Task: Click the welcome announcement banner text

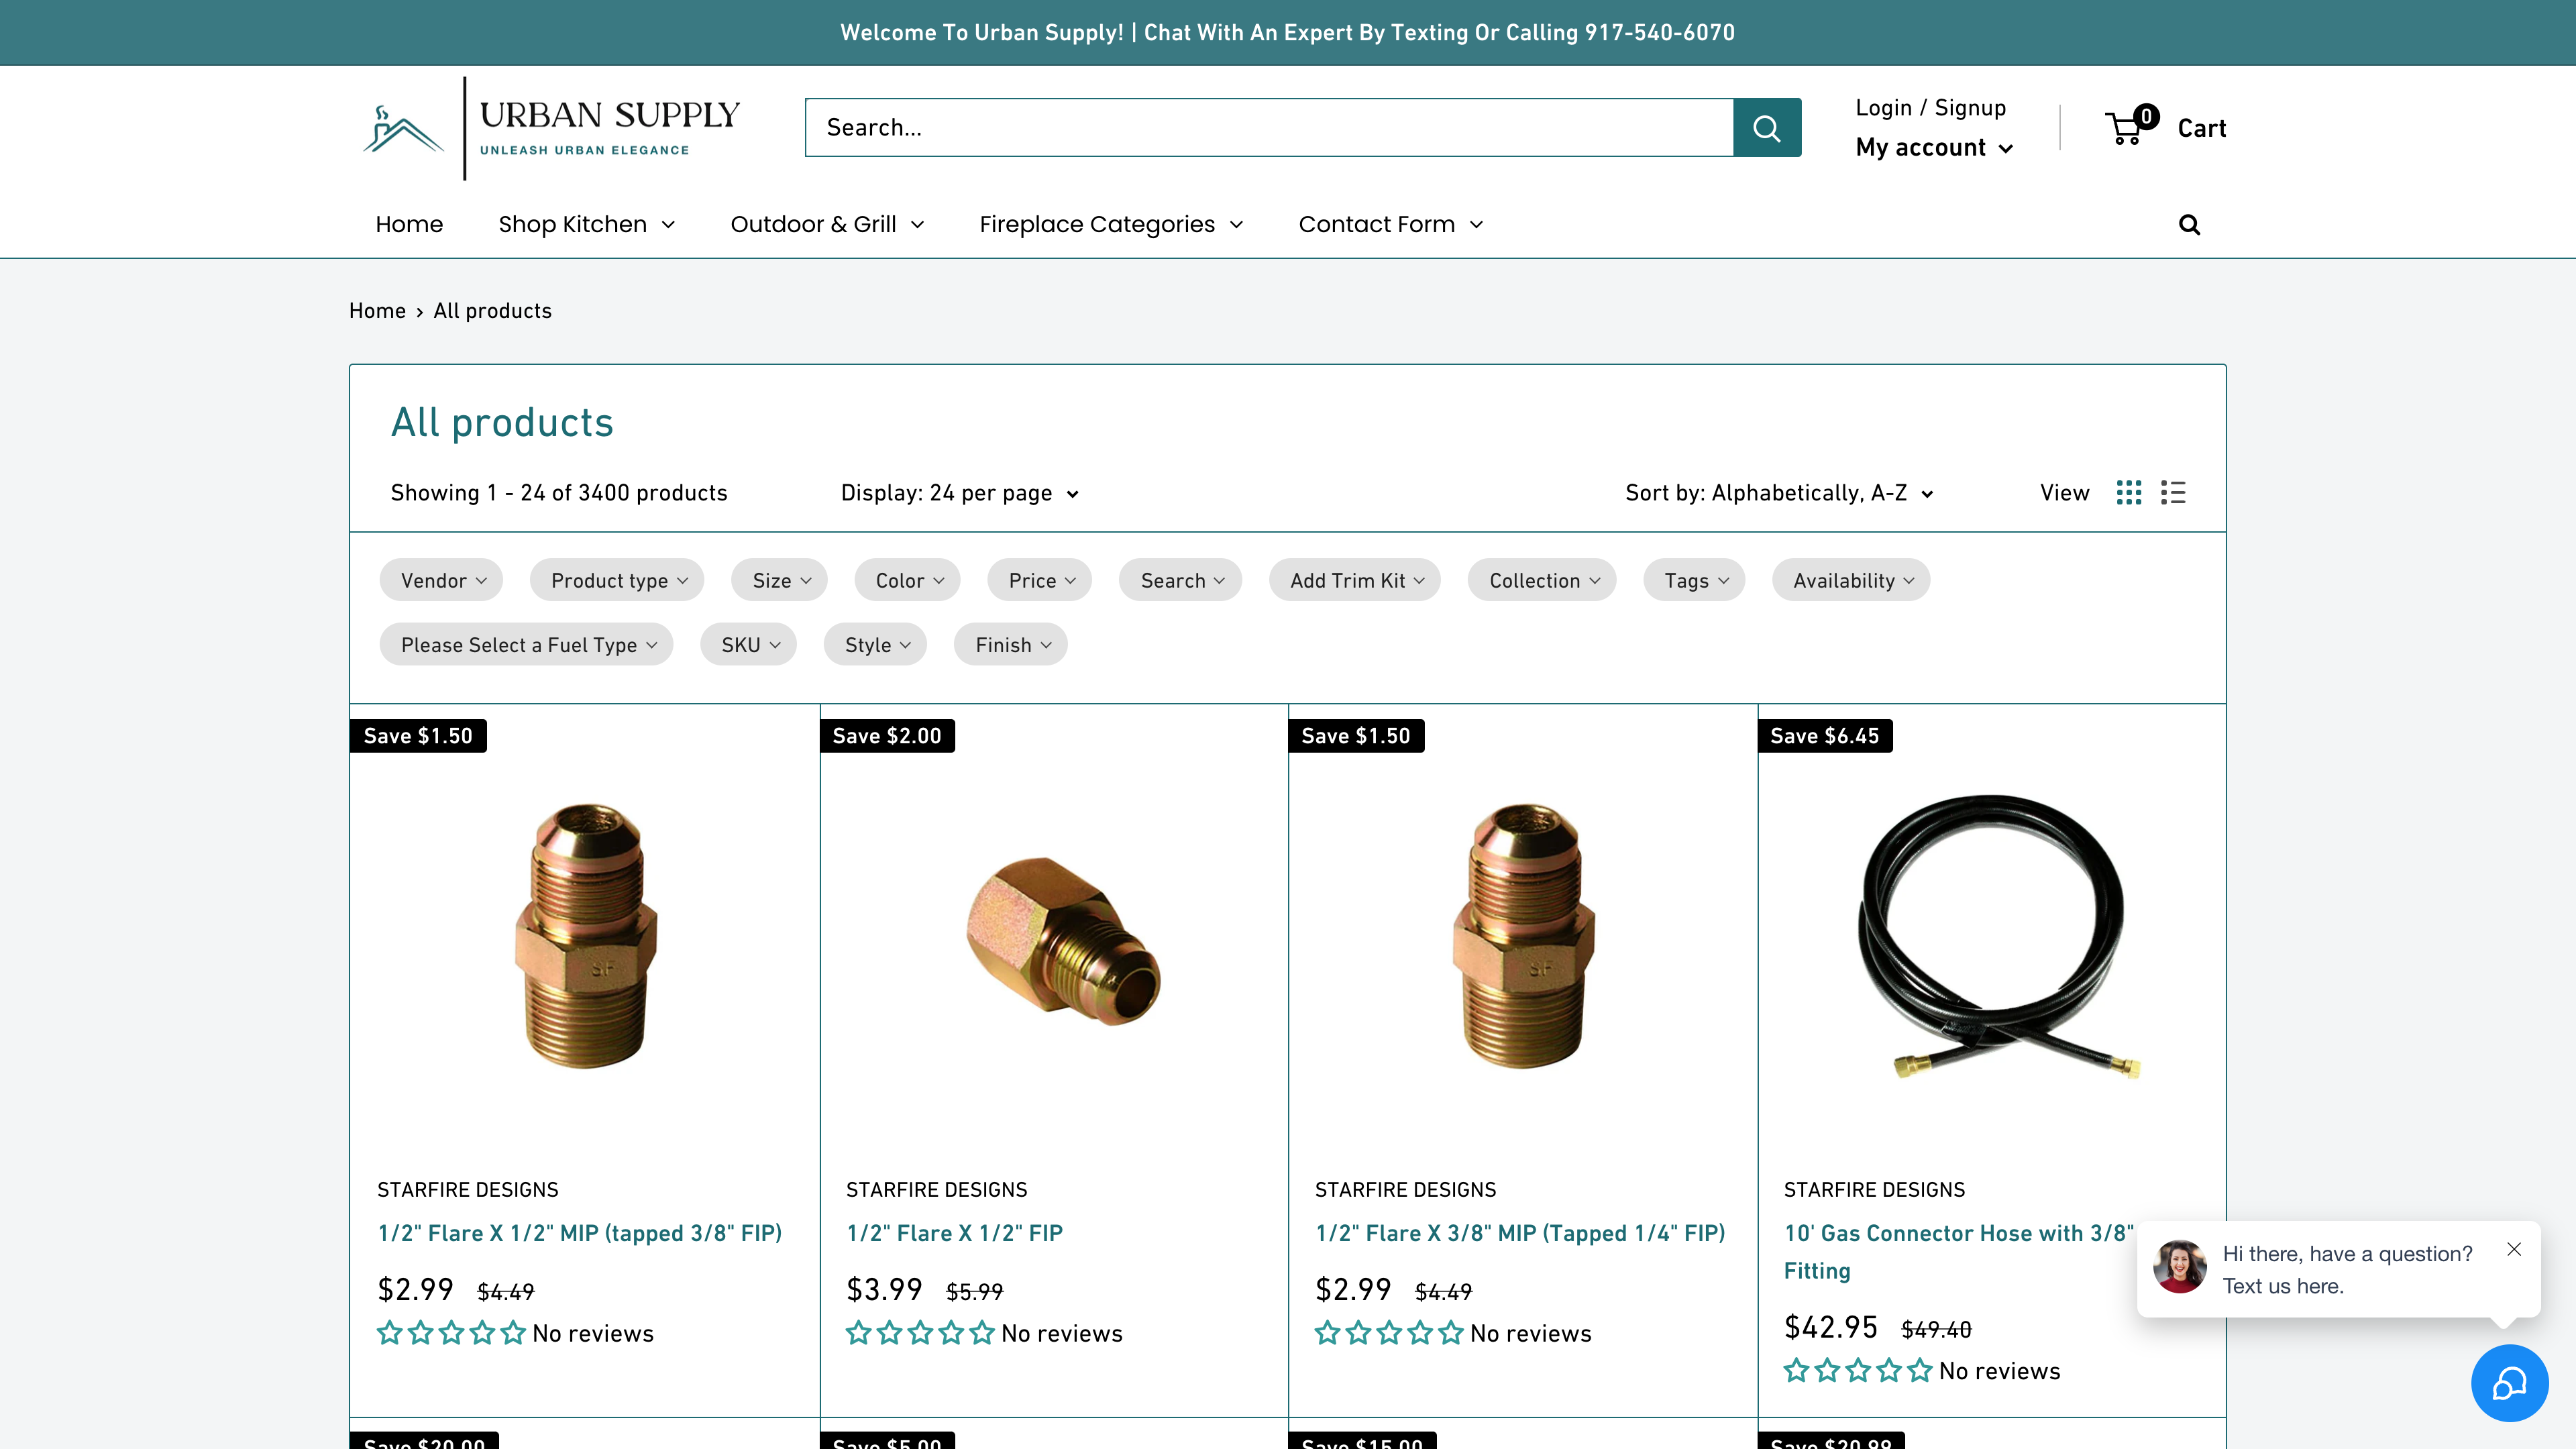Action: click(1287, 33)
